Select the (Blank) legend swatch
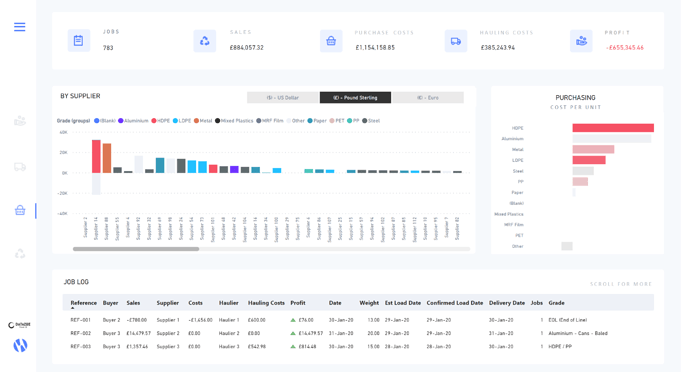690x372 pixels. pos(96,121)
